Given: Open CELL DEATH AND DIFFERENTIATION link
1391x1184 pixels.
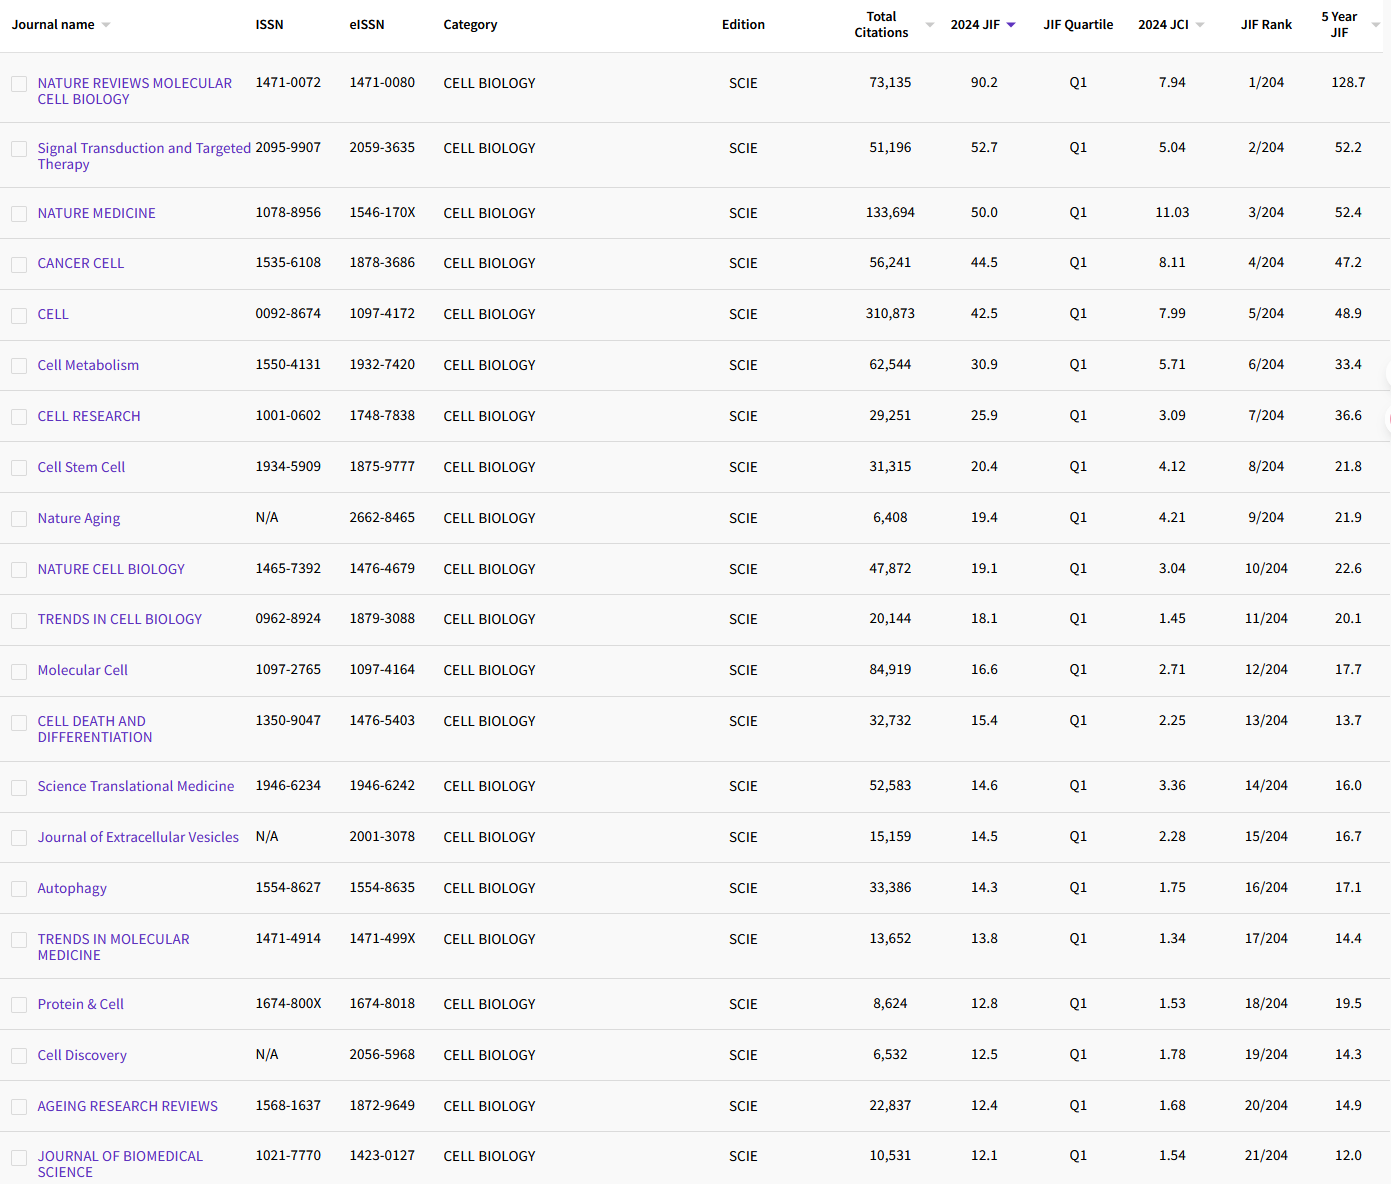Looking at the screenshot, I should tap(95, 729).
